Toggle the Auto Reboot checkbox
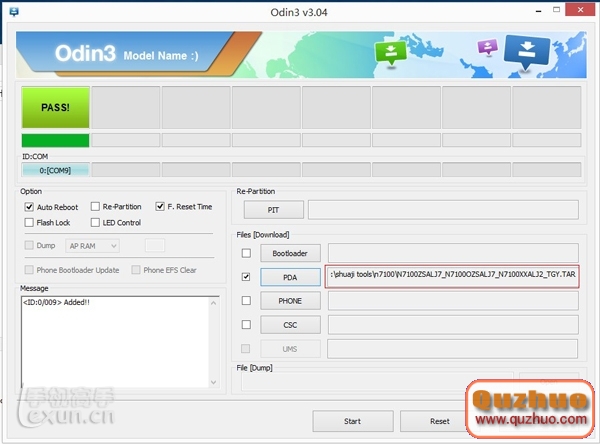 [29, 207]
